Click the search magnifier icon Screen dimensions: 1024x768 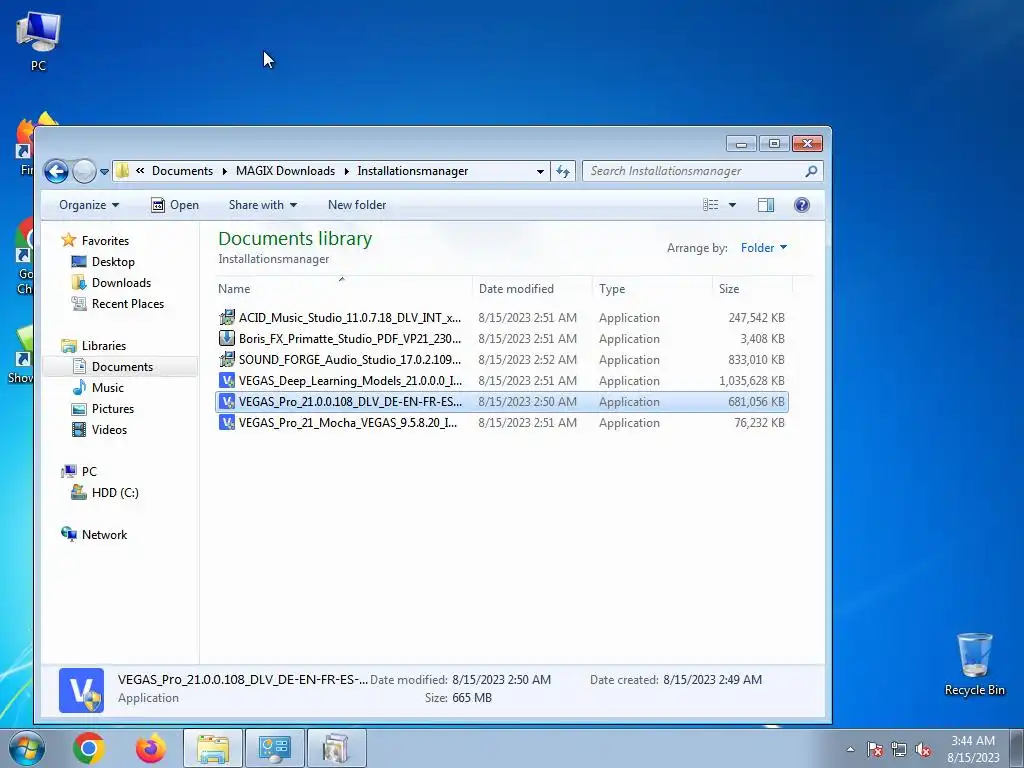(x=811, y=171)
